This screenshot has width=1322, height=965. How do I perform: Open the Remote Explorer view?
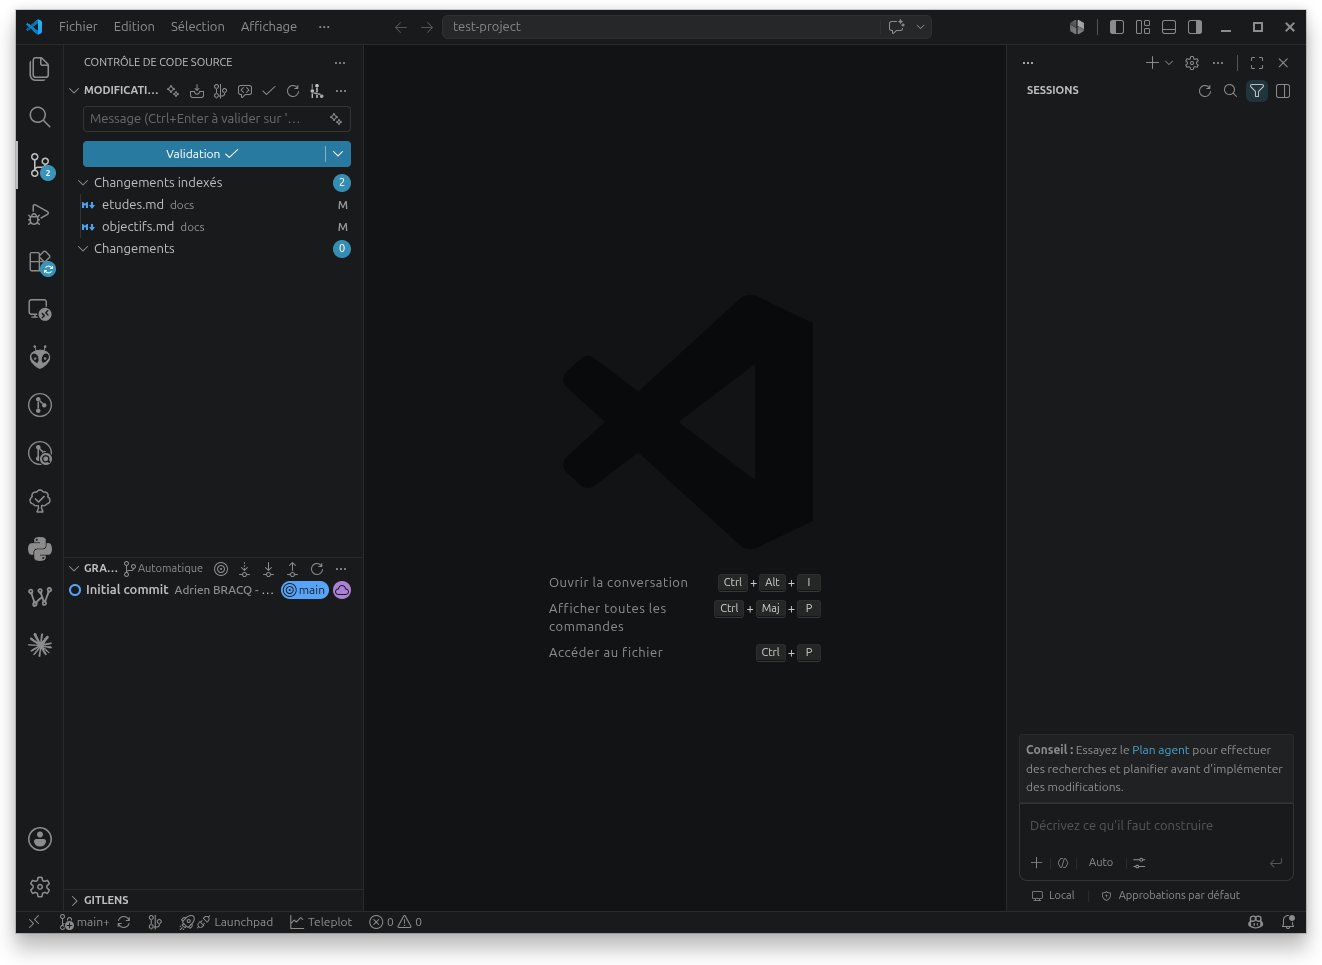coord(40,310)
